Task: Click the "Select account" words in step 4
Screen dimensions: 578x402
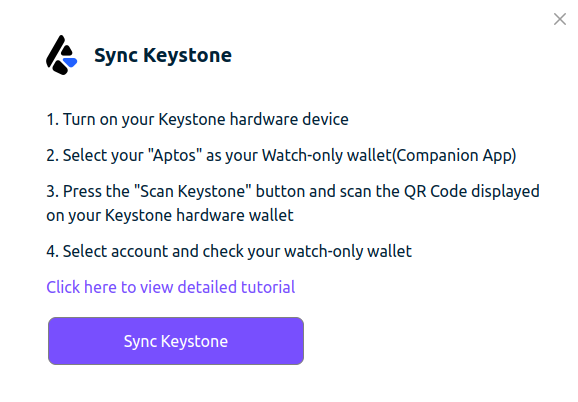Action: point(115,251)
